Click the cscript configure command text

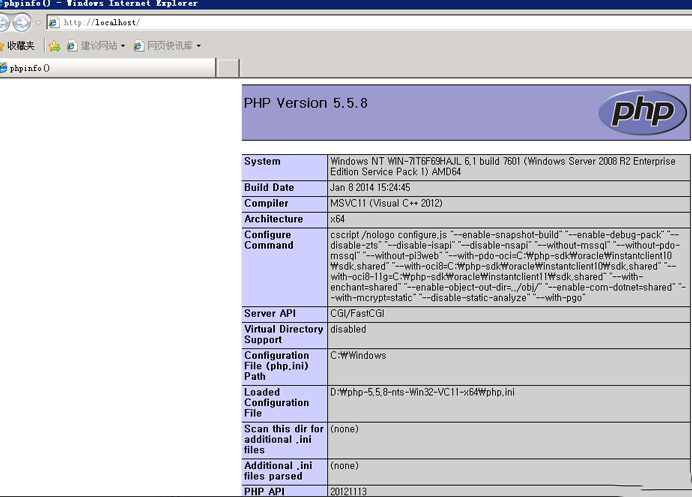508,266
